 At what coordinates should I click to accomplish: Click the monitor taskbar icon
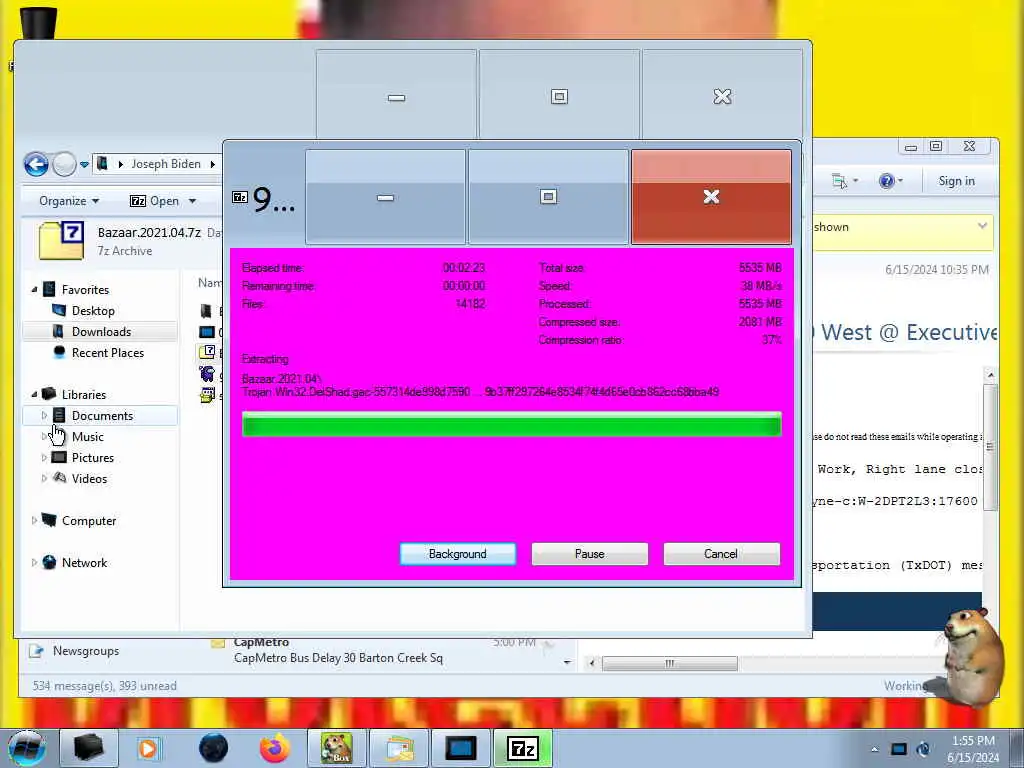[460, 748]
